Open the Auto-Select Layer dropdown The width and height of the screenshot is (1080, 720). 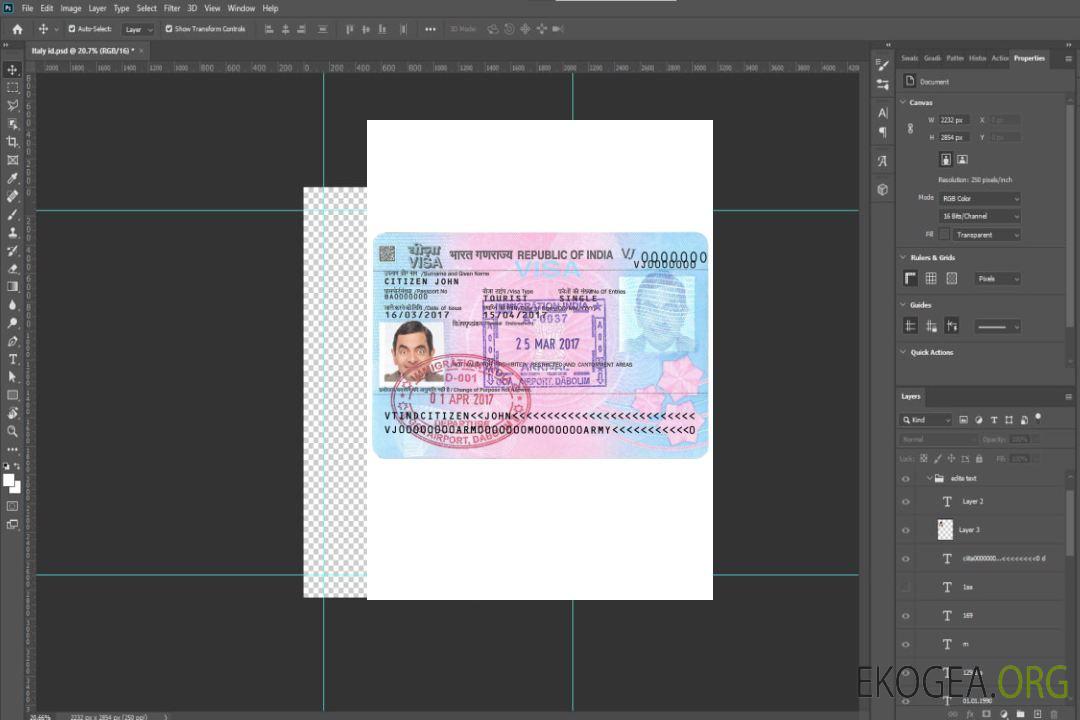pyautogui.click(x=138, y=29)
